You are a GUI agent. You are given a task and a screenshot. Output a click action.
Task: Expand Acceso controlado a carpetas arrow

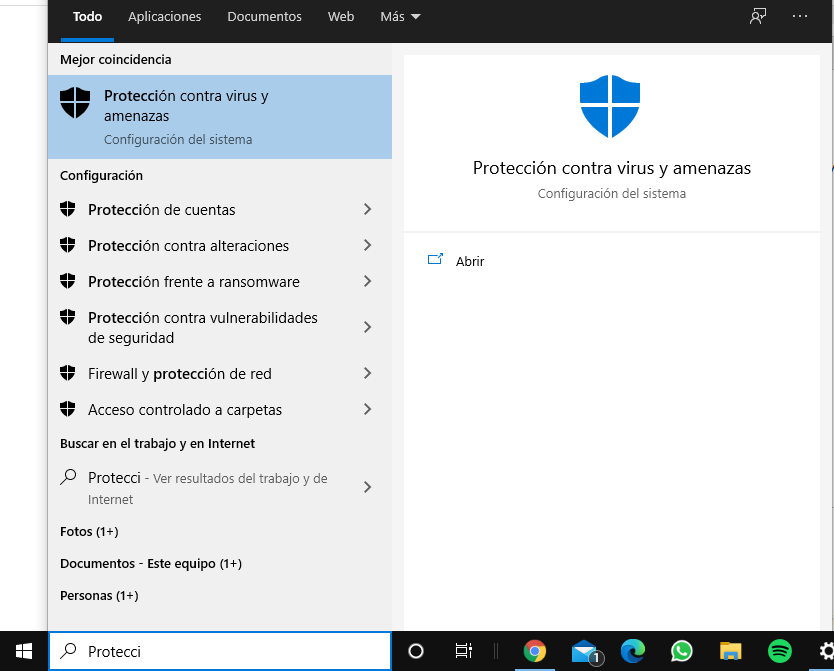pos(367,409)
